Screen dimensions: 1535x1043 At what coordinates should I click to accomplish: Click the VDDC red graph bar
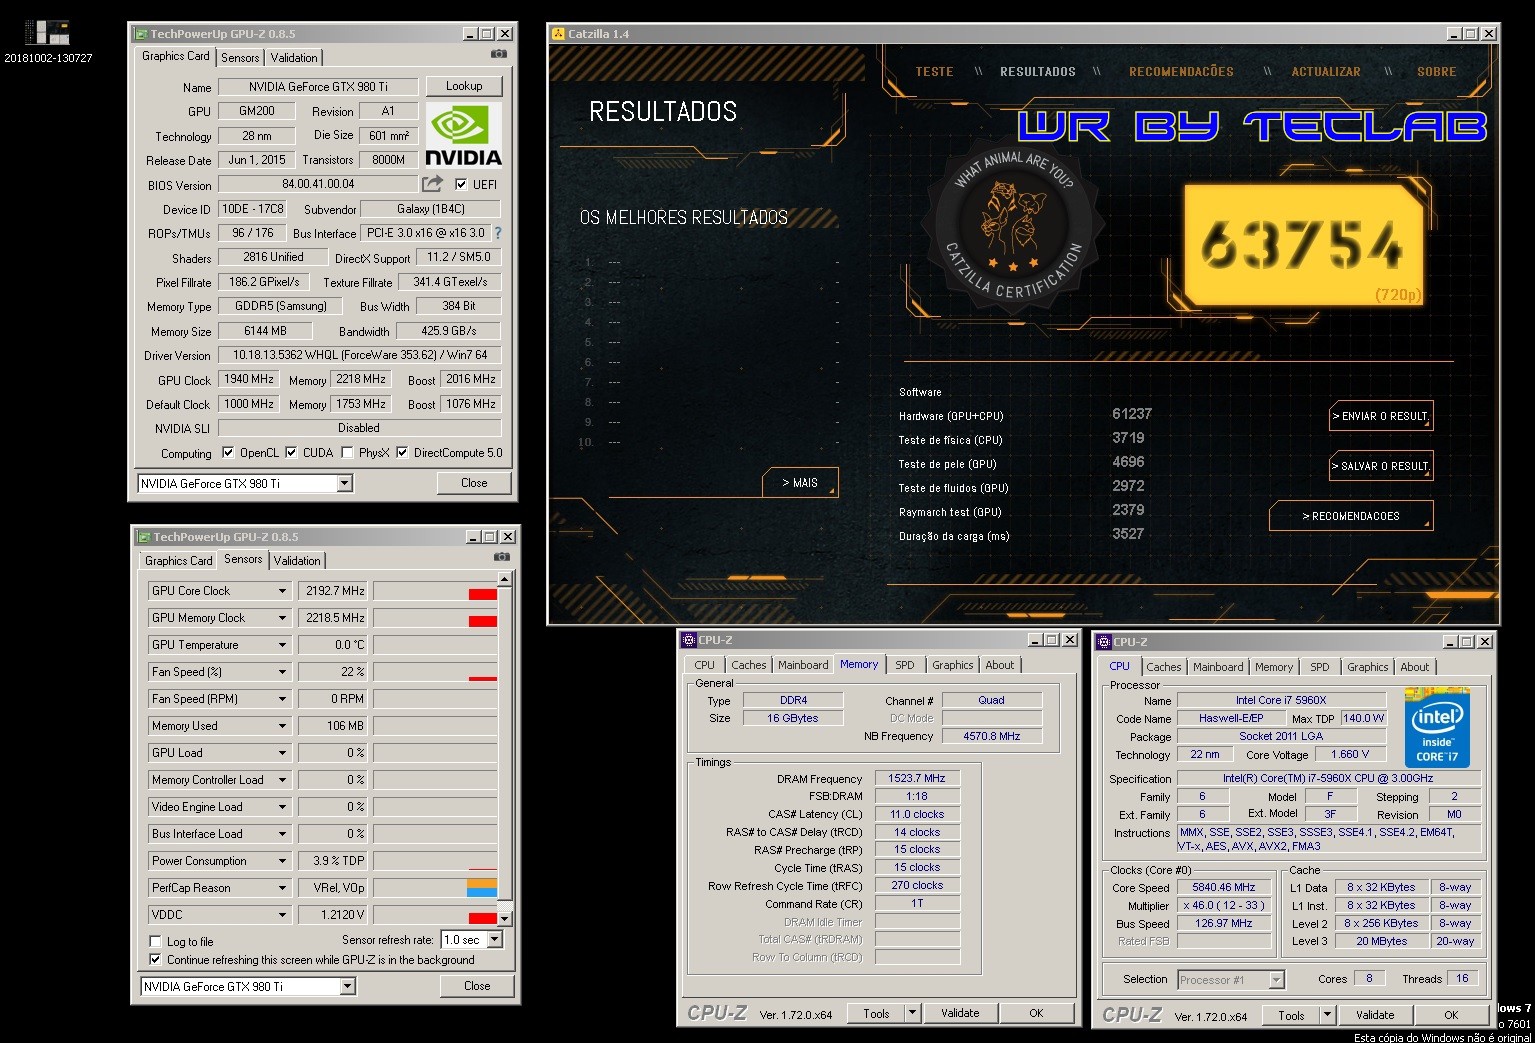483,918
